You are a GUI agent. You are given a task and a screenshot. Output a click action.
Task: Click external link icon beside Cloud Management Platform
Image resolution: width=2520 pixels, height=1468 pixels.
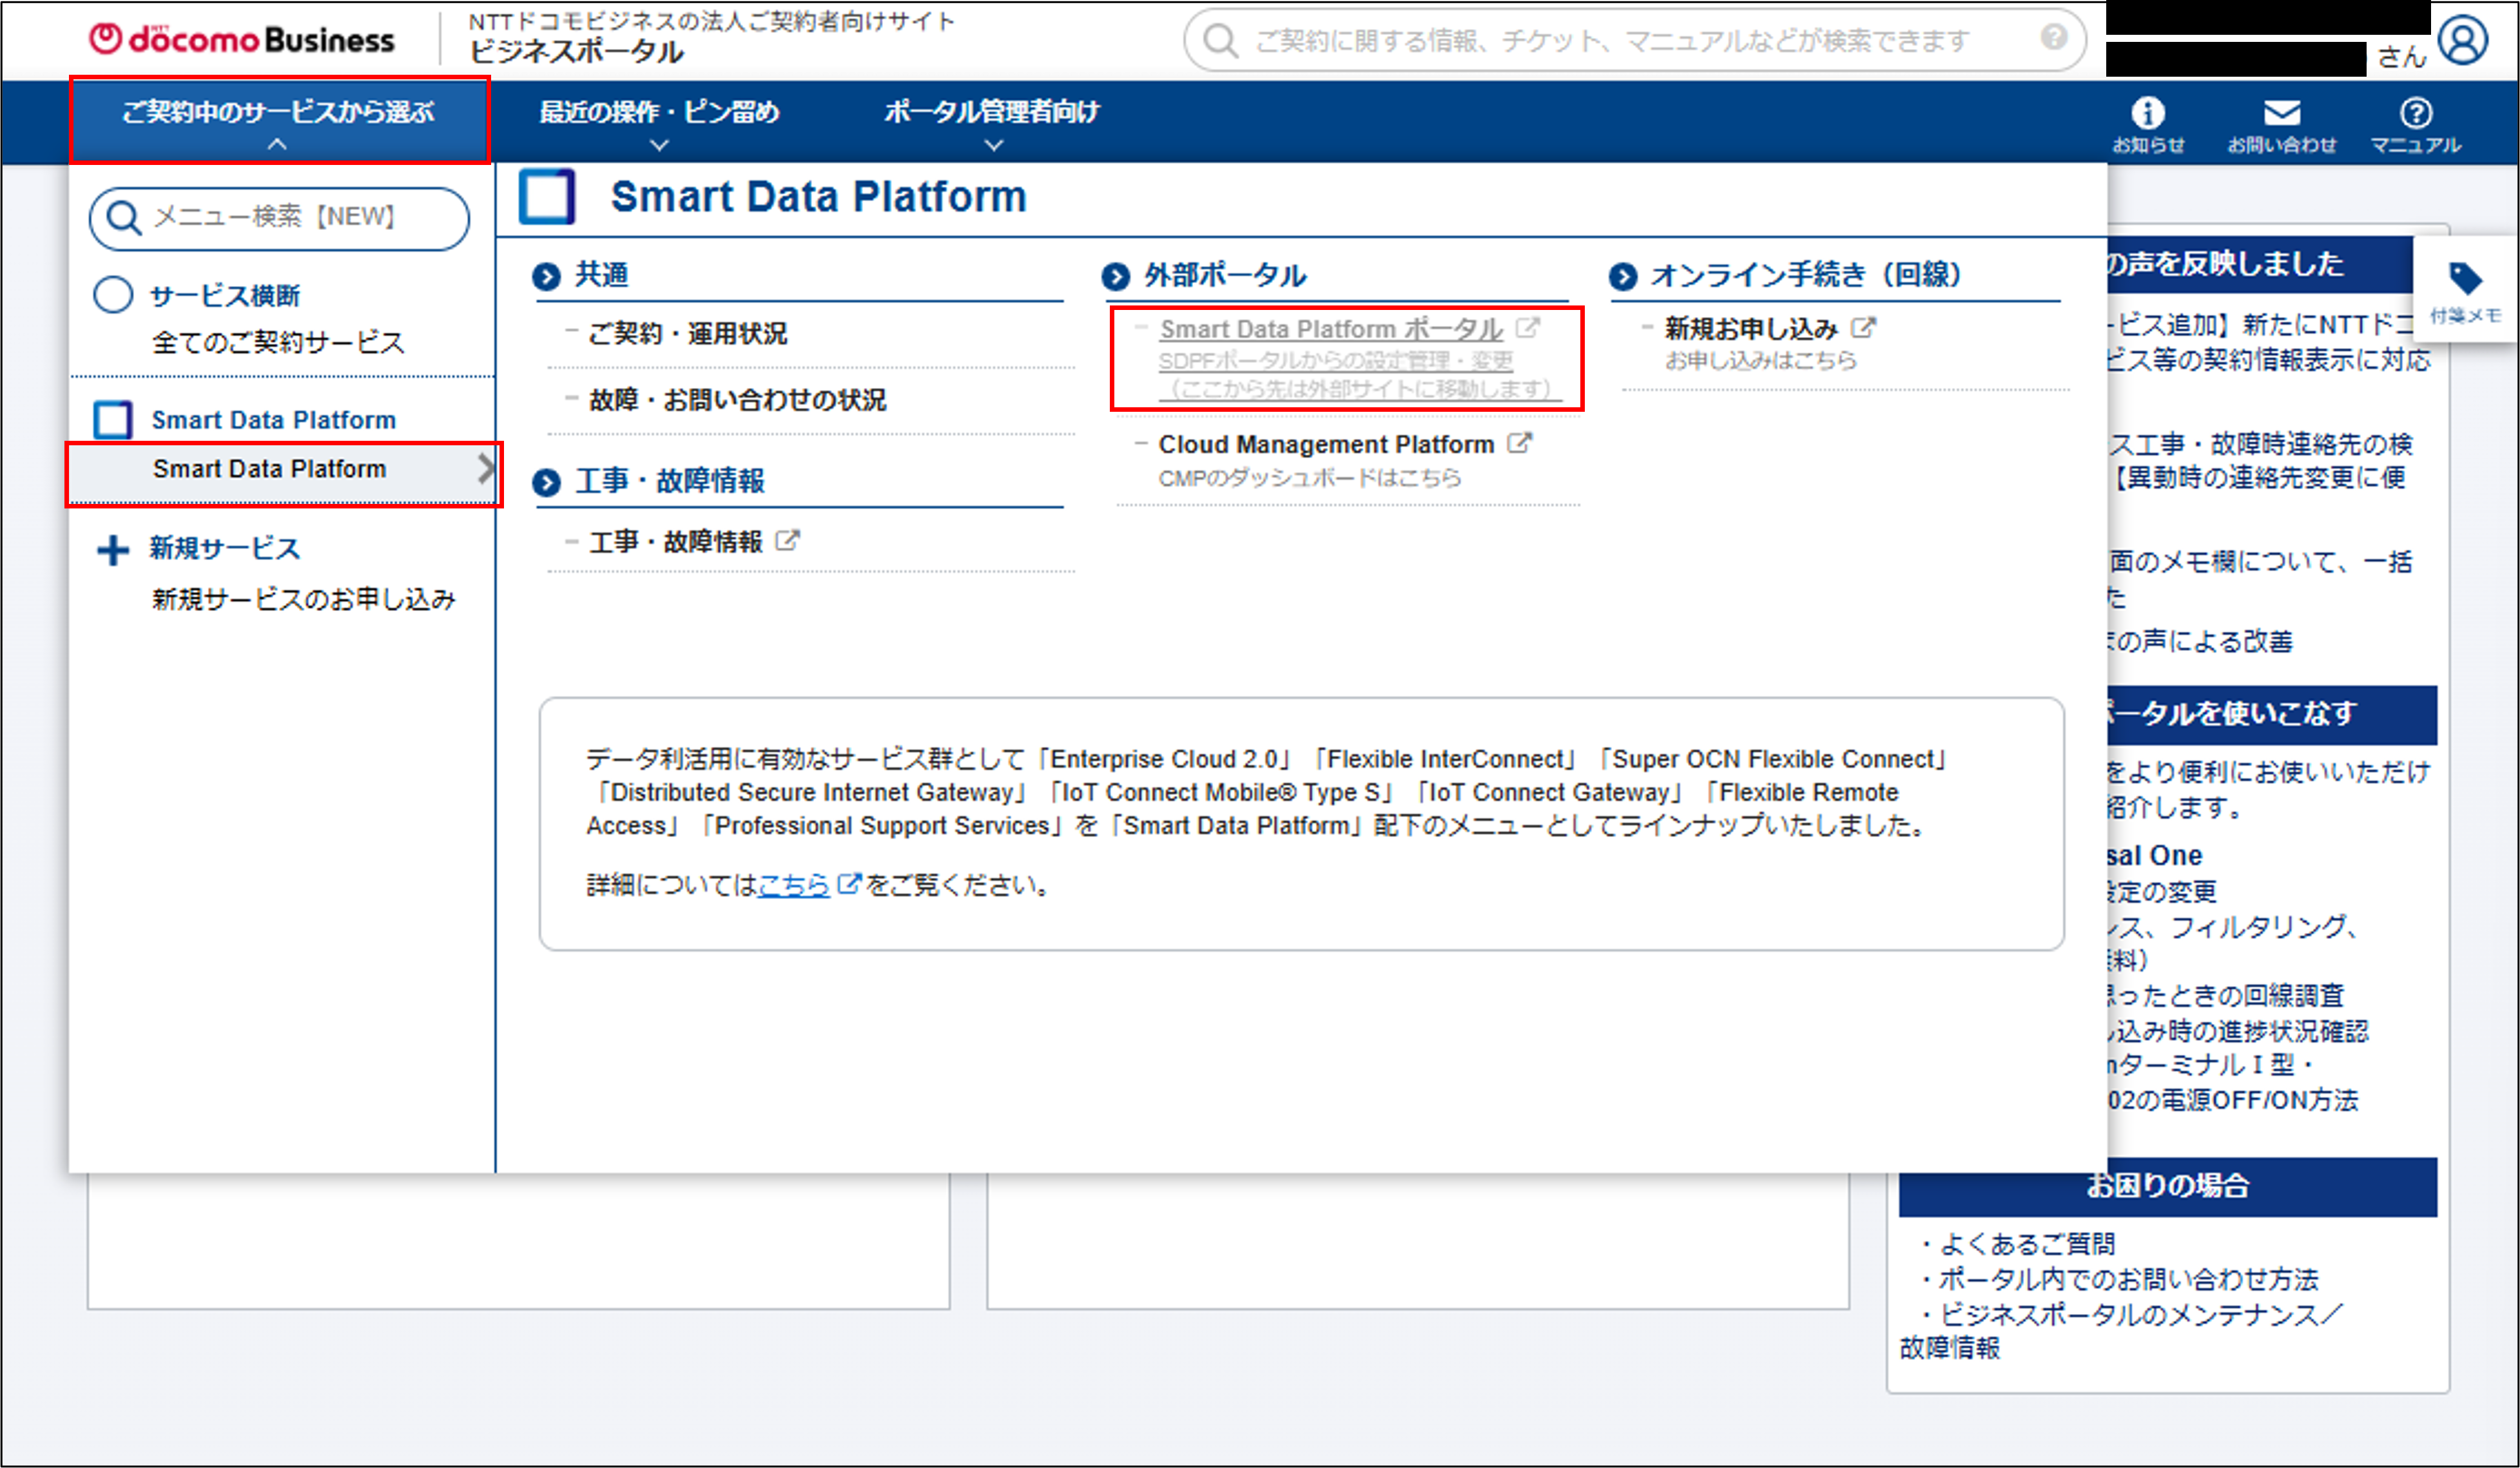(1519, 442)
